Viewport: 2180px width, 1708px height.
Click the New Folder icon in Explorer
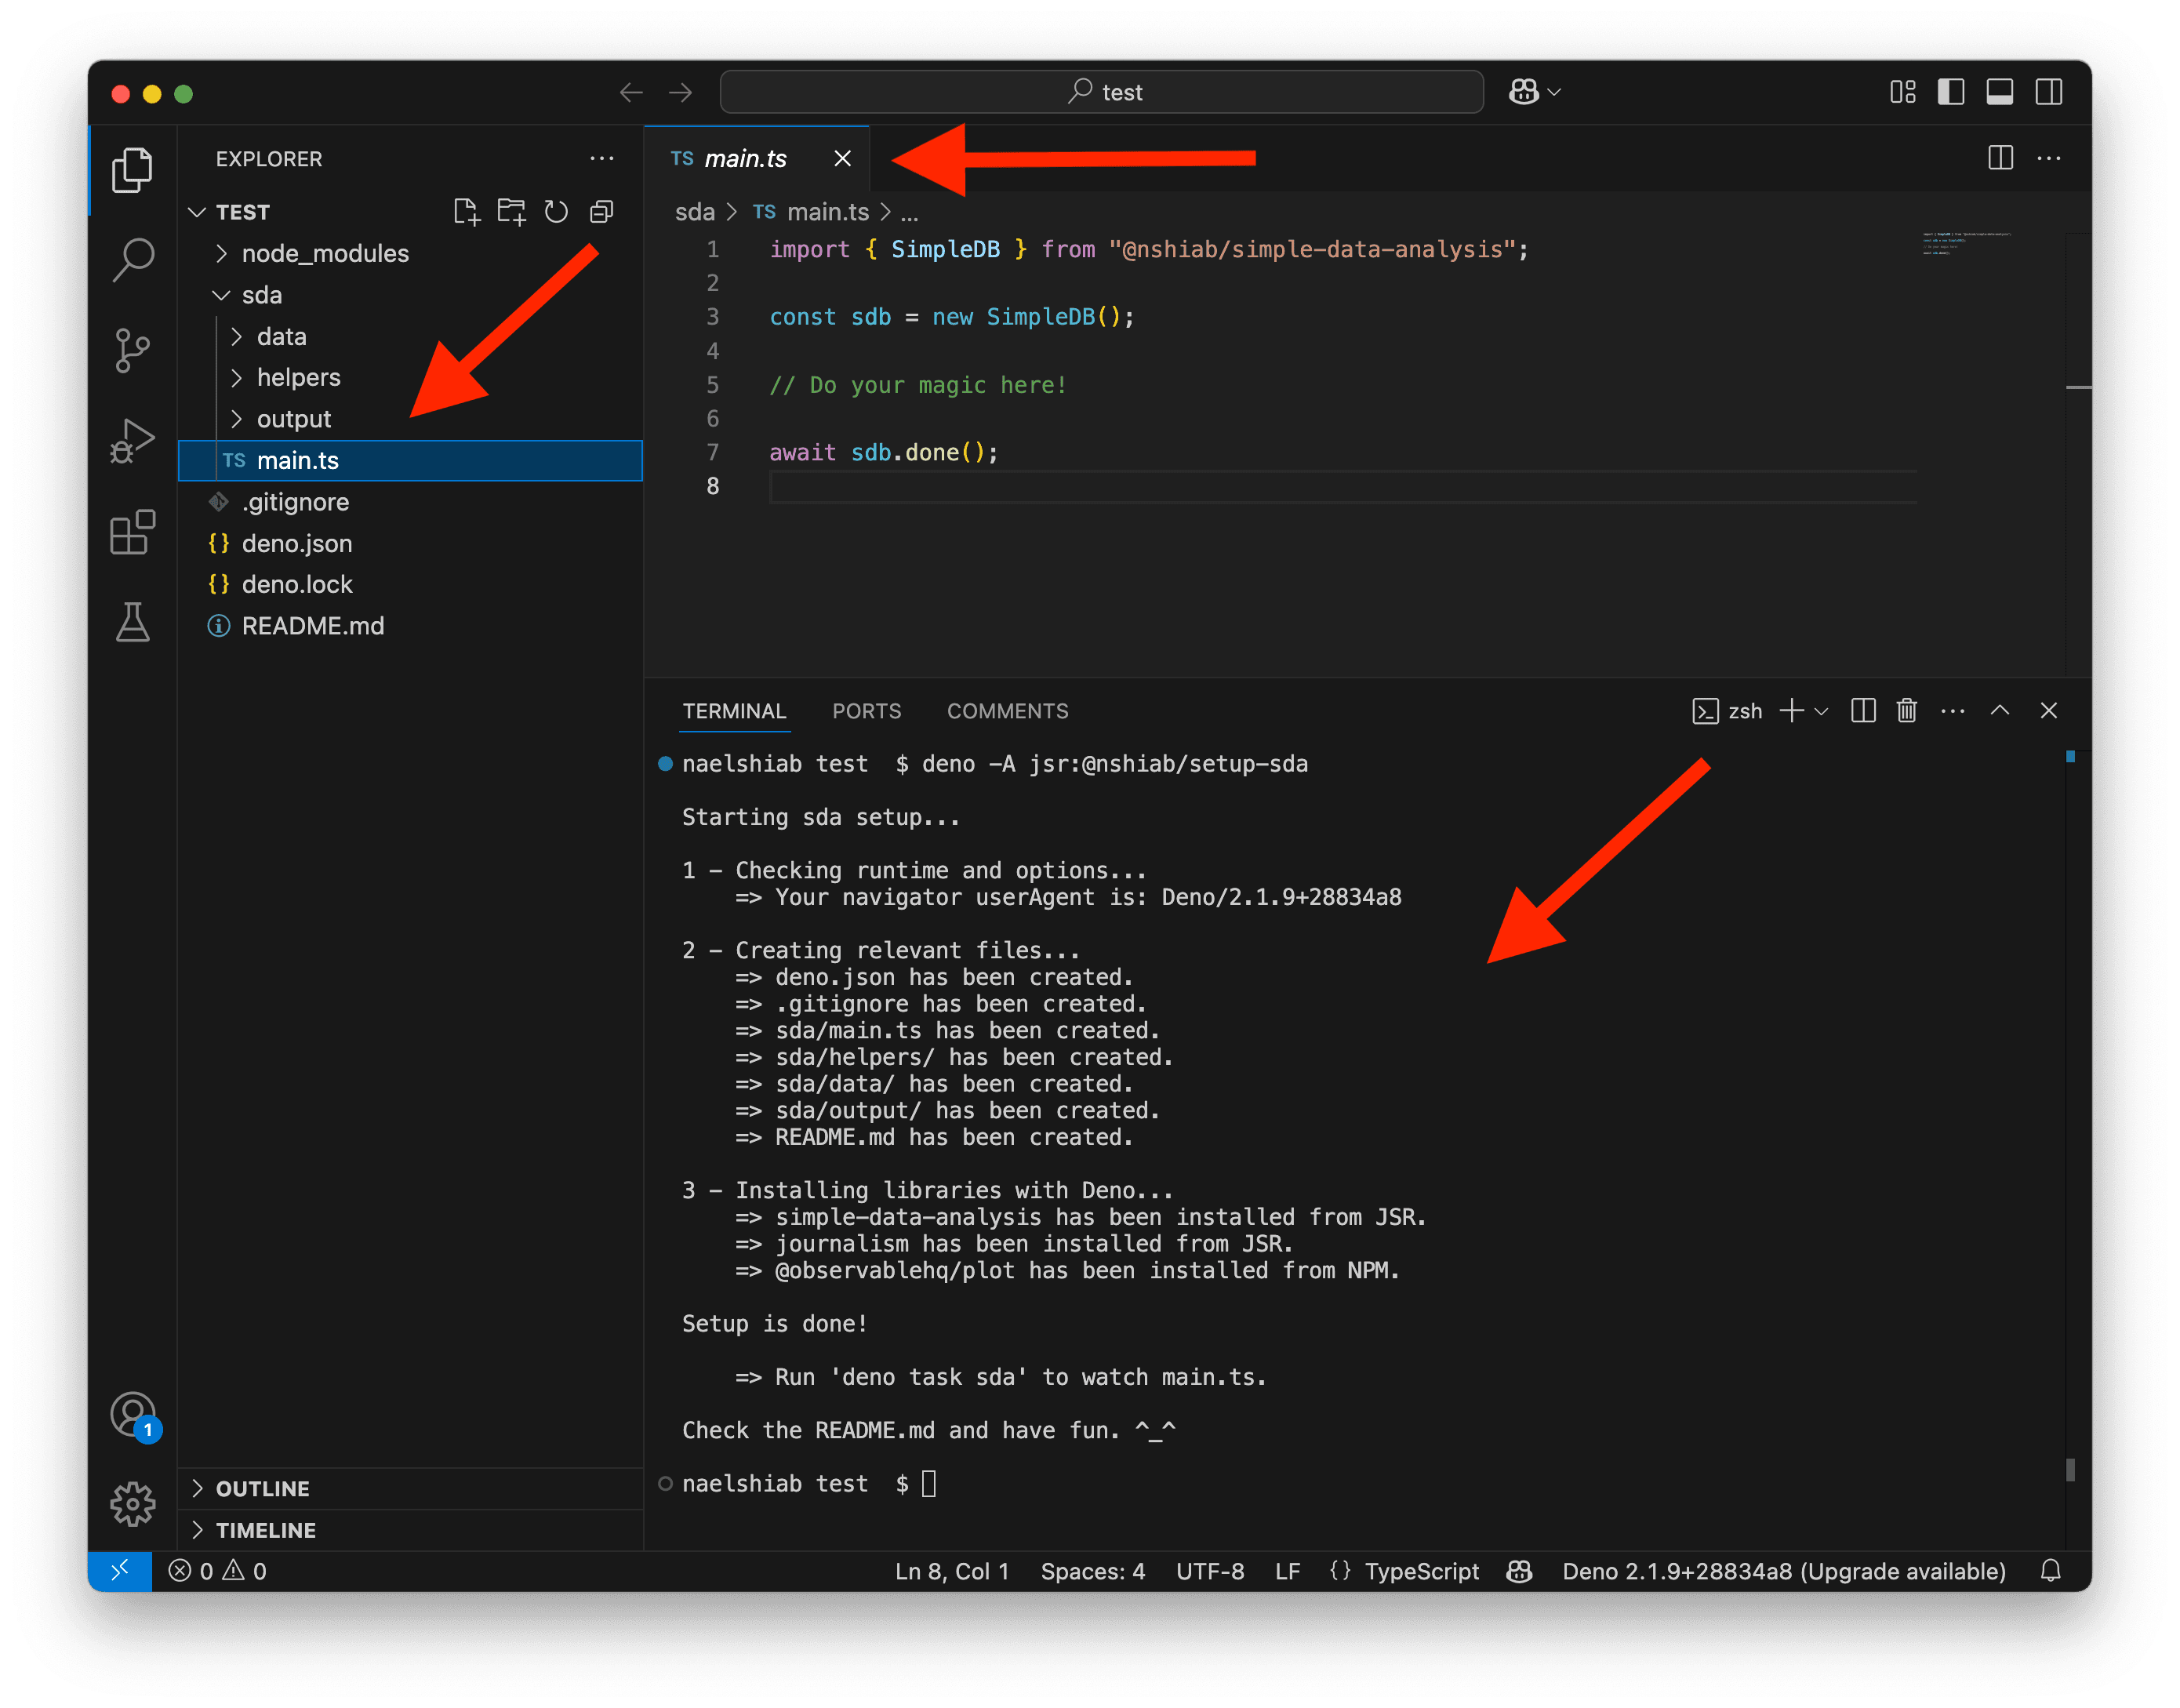coord(511,212)
